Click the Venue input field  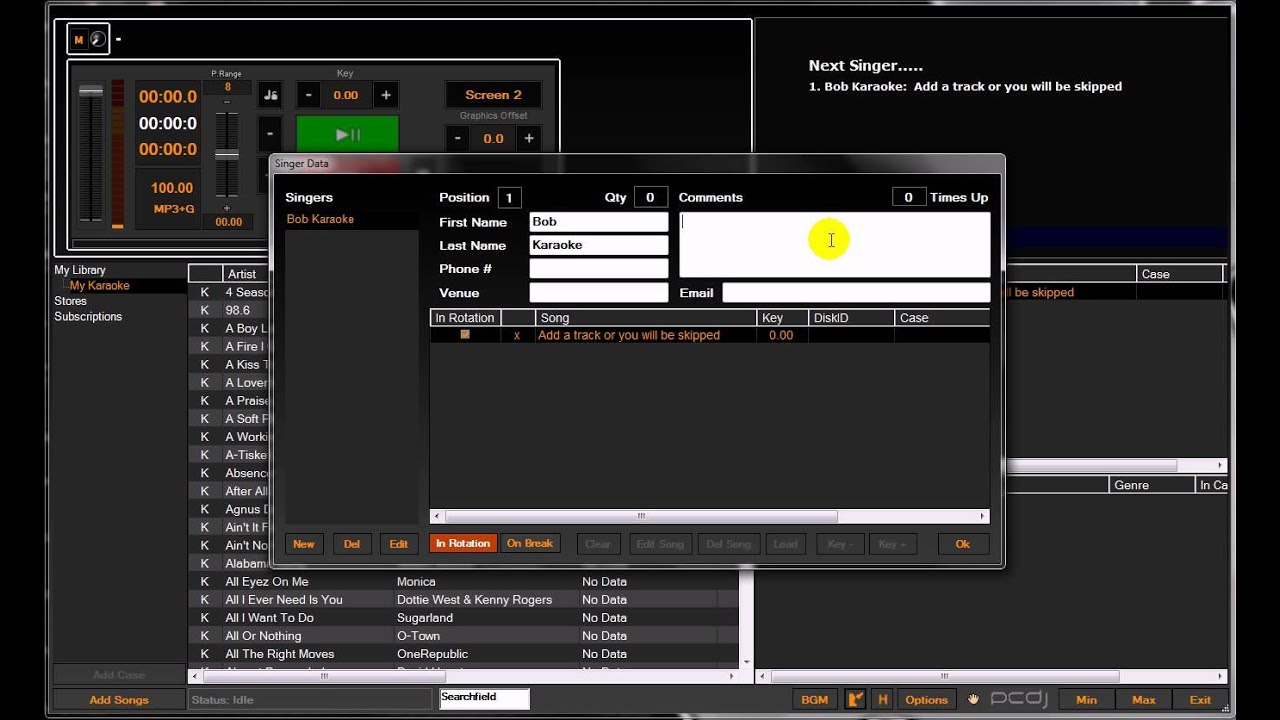tap(598, 293)
